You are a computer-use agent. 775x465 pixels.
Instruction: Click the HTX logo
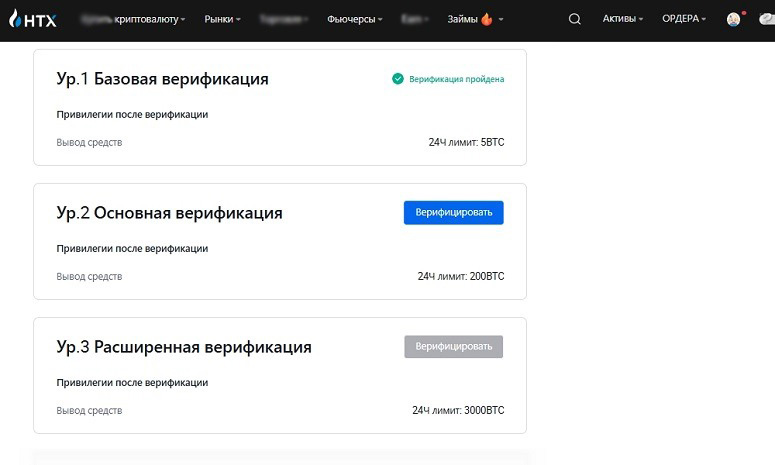[32, 19]
